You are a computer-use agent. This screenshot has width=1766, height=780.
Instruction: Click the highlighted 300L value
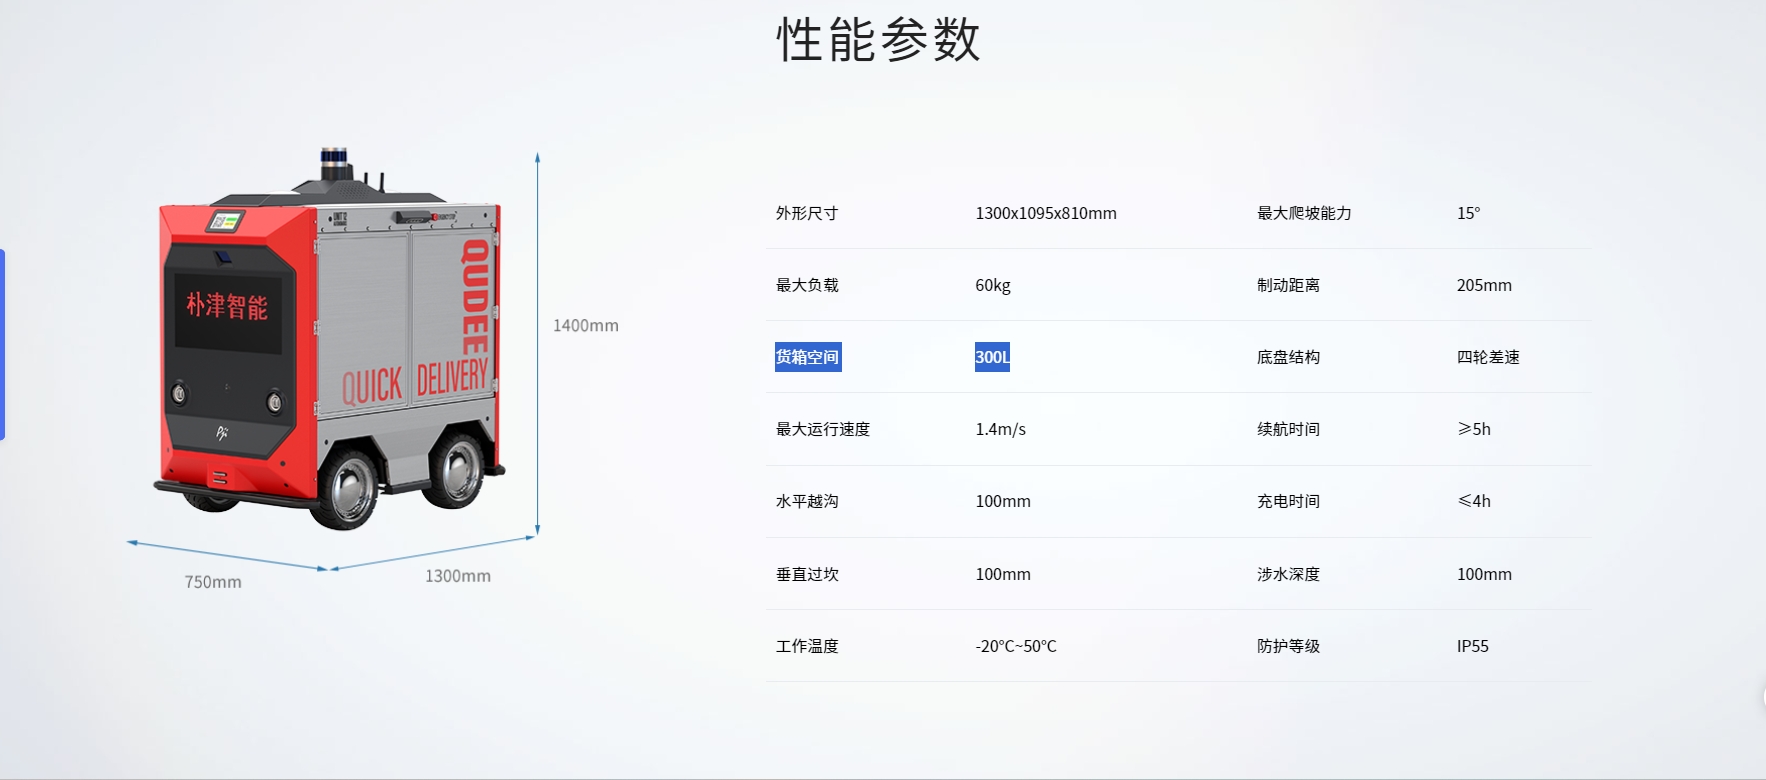click(x=991, y=357)
